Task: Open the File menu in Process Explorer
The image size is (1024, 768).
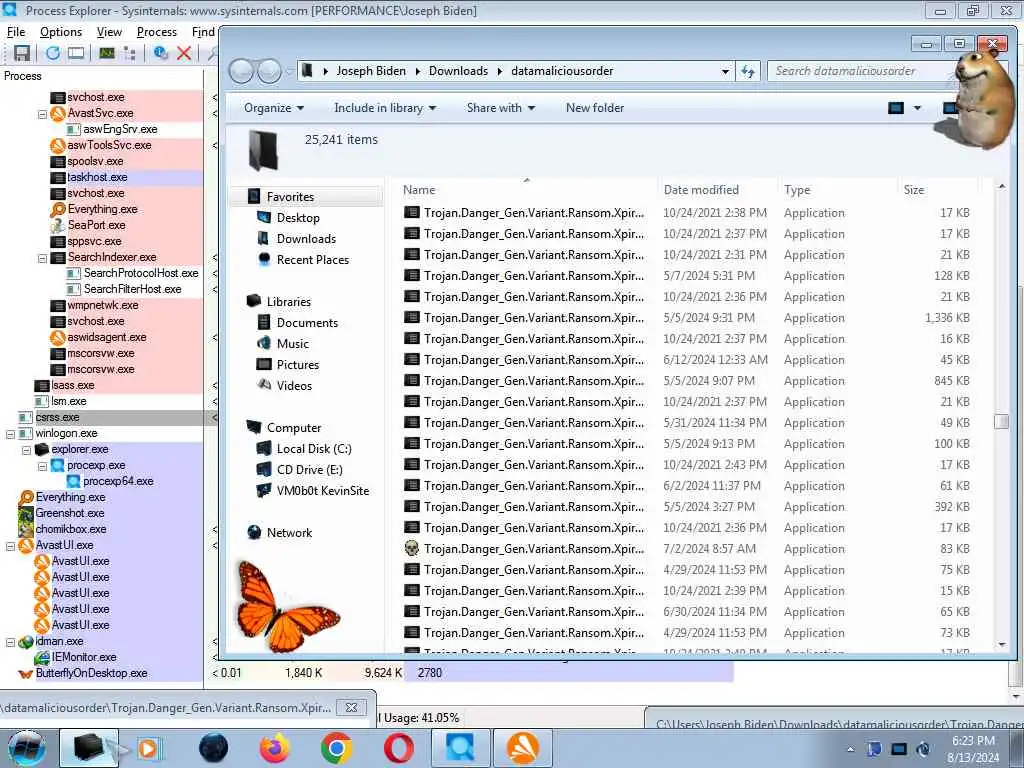Action: pos(16,32)
